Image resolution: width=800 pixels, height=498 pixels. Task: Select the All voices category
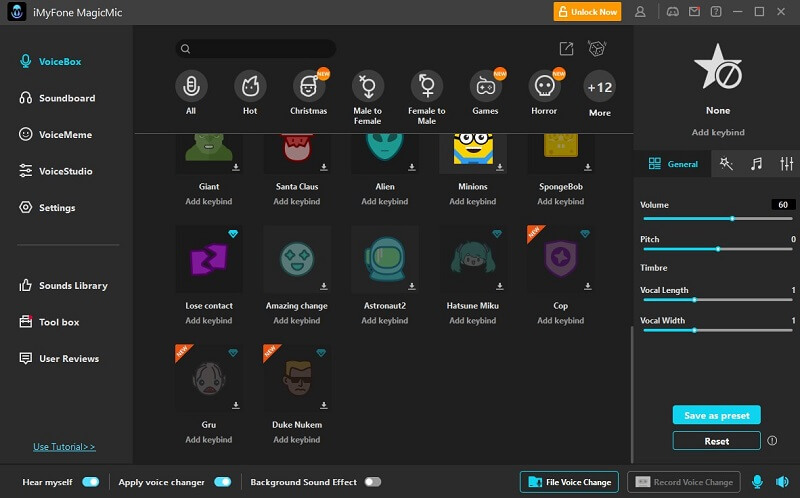click(191, 93)
